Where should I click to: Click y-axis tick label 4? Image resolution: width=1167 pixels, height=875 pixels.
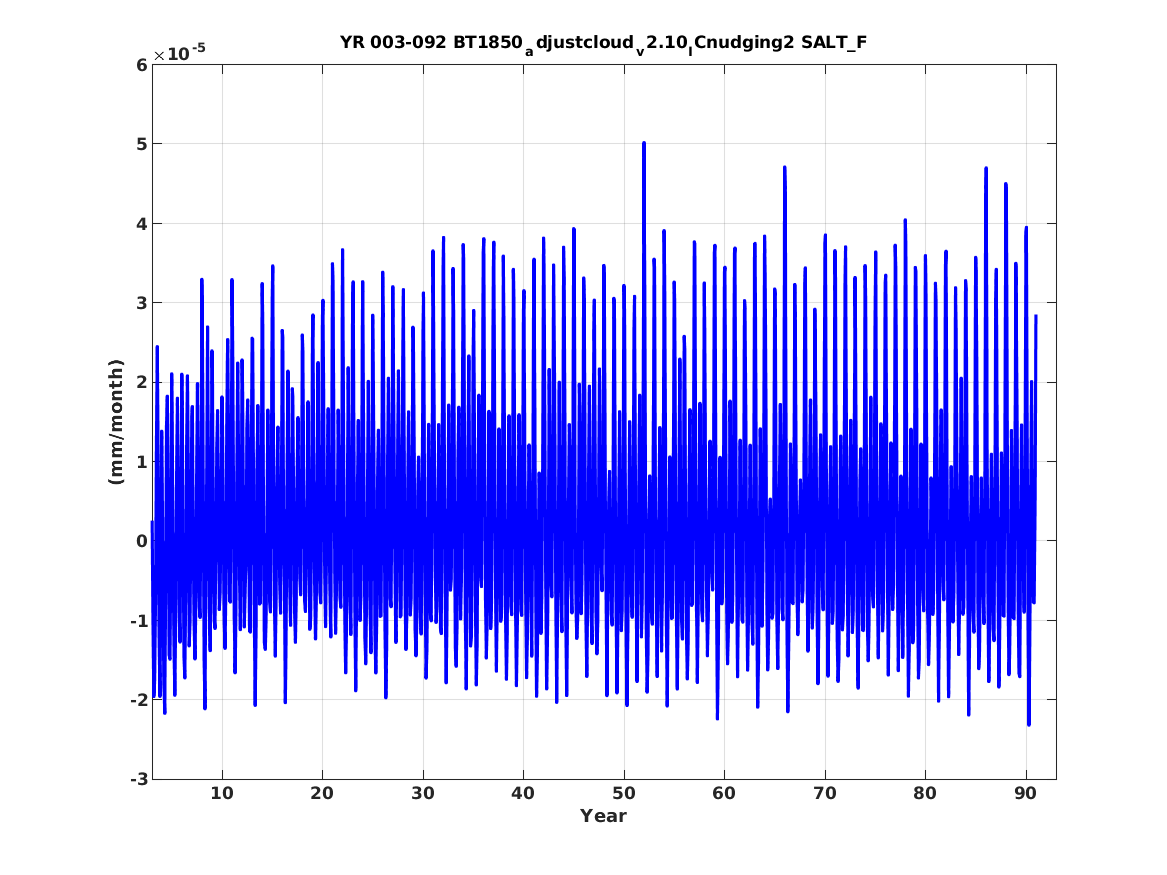pos(141,223)
